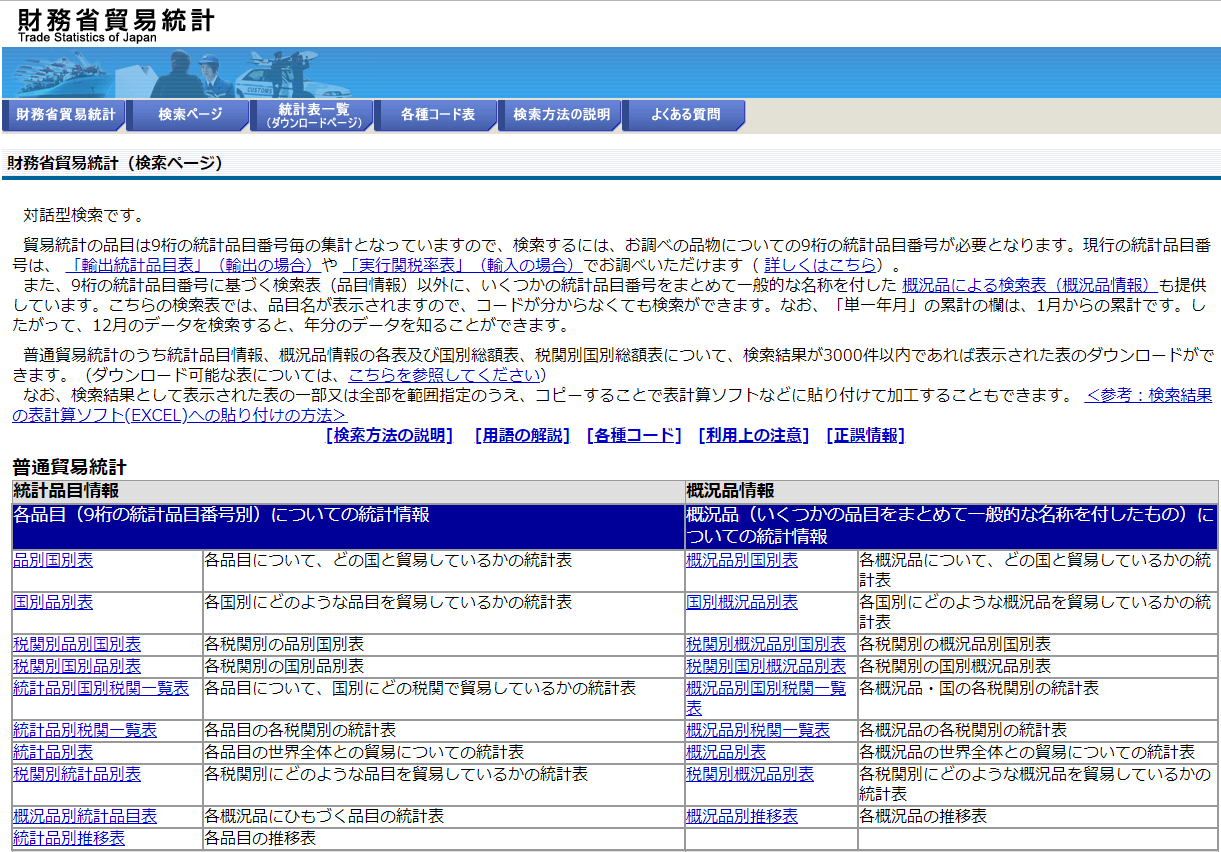Screen dimensions: 1221x852
Task: Open the 税関別国別概況品別表 link
Action: click(766, 665)
